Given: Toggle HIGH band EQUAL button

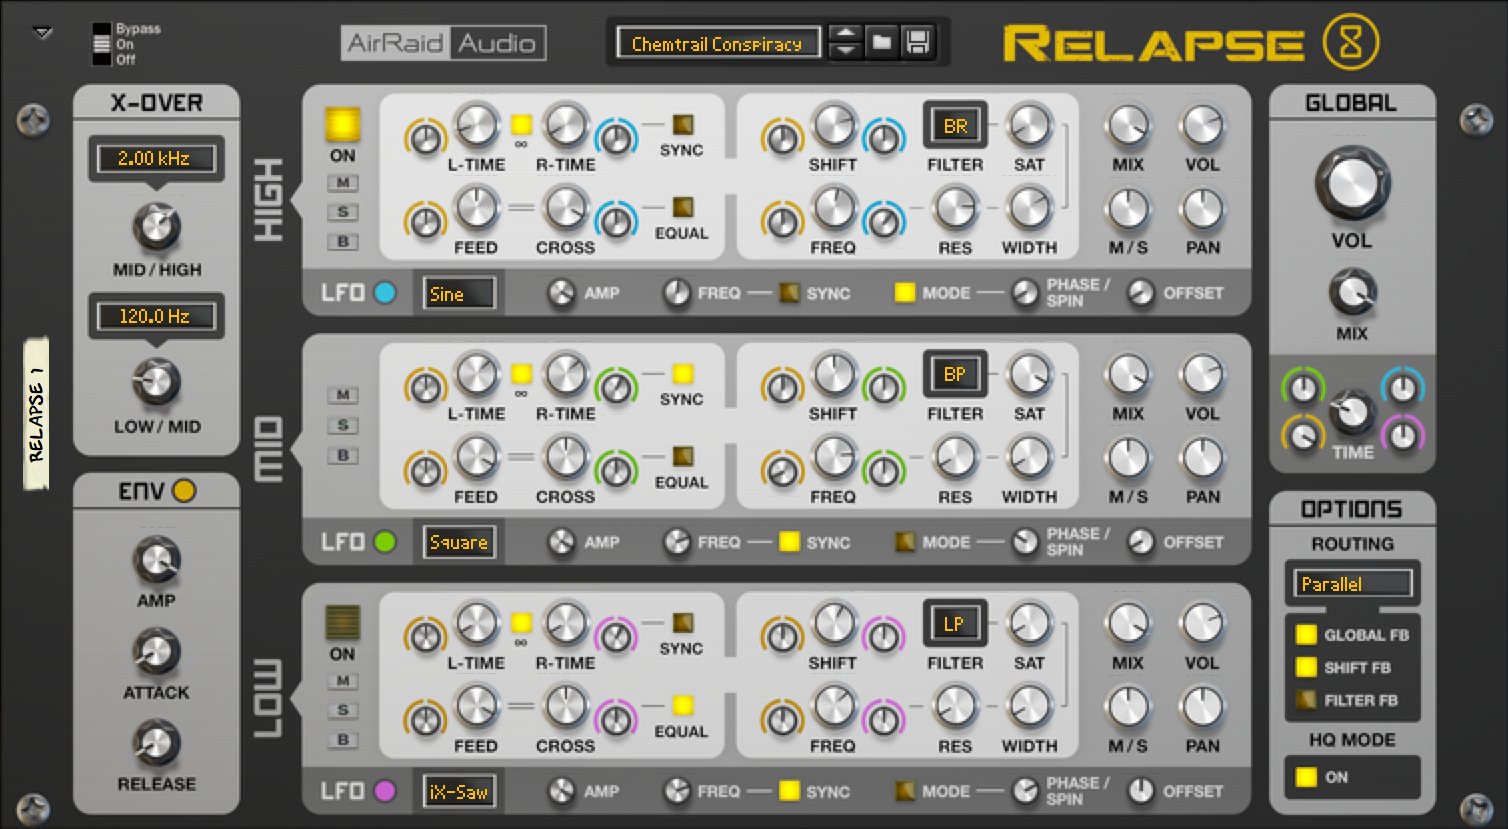Looking at the screenshot, I should click(683, 207).
